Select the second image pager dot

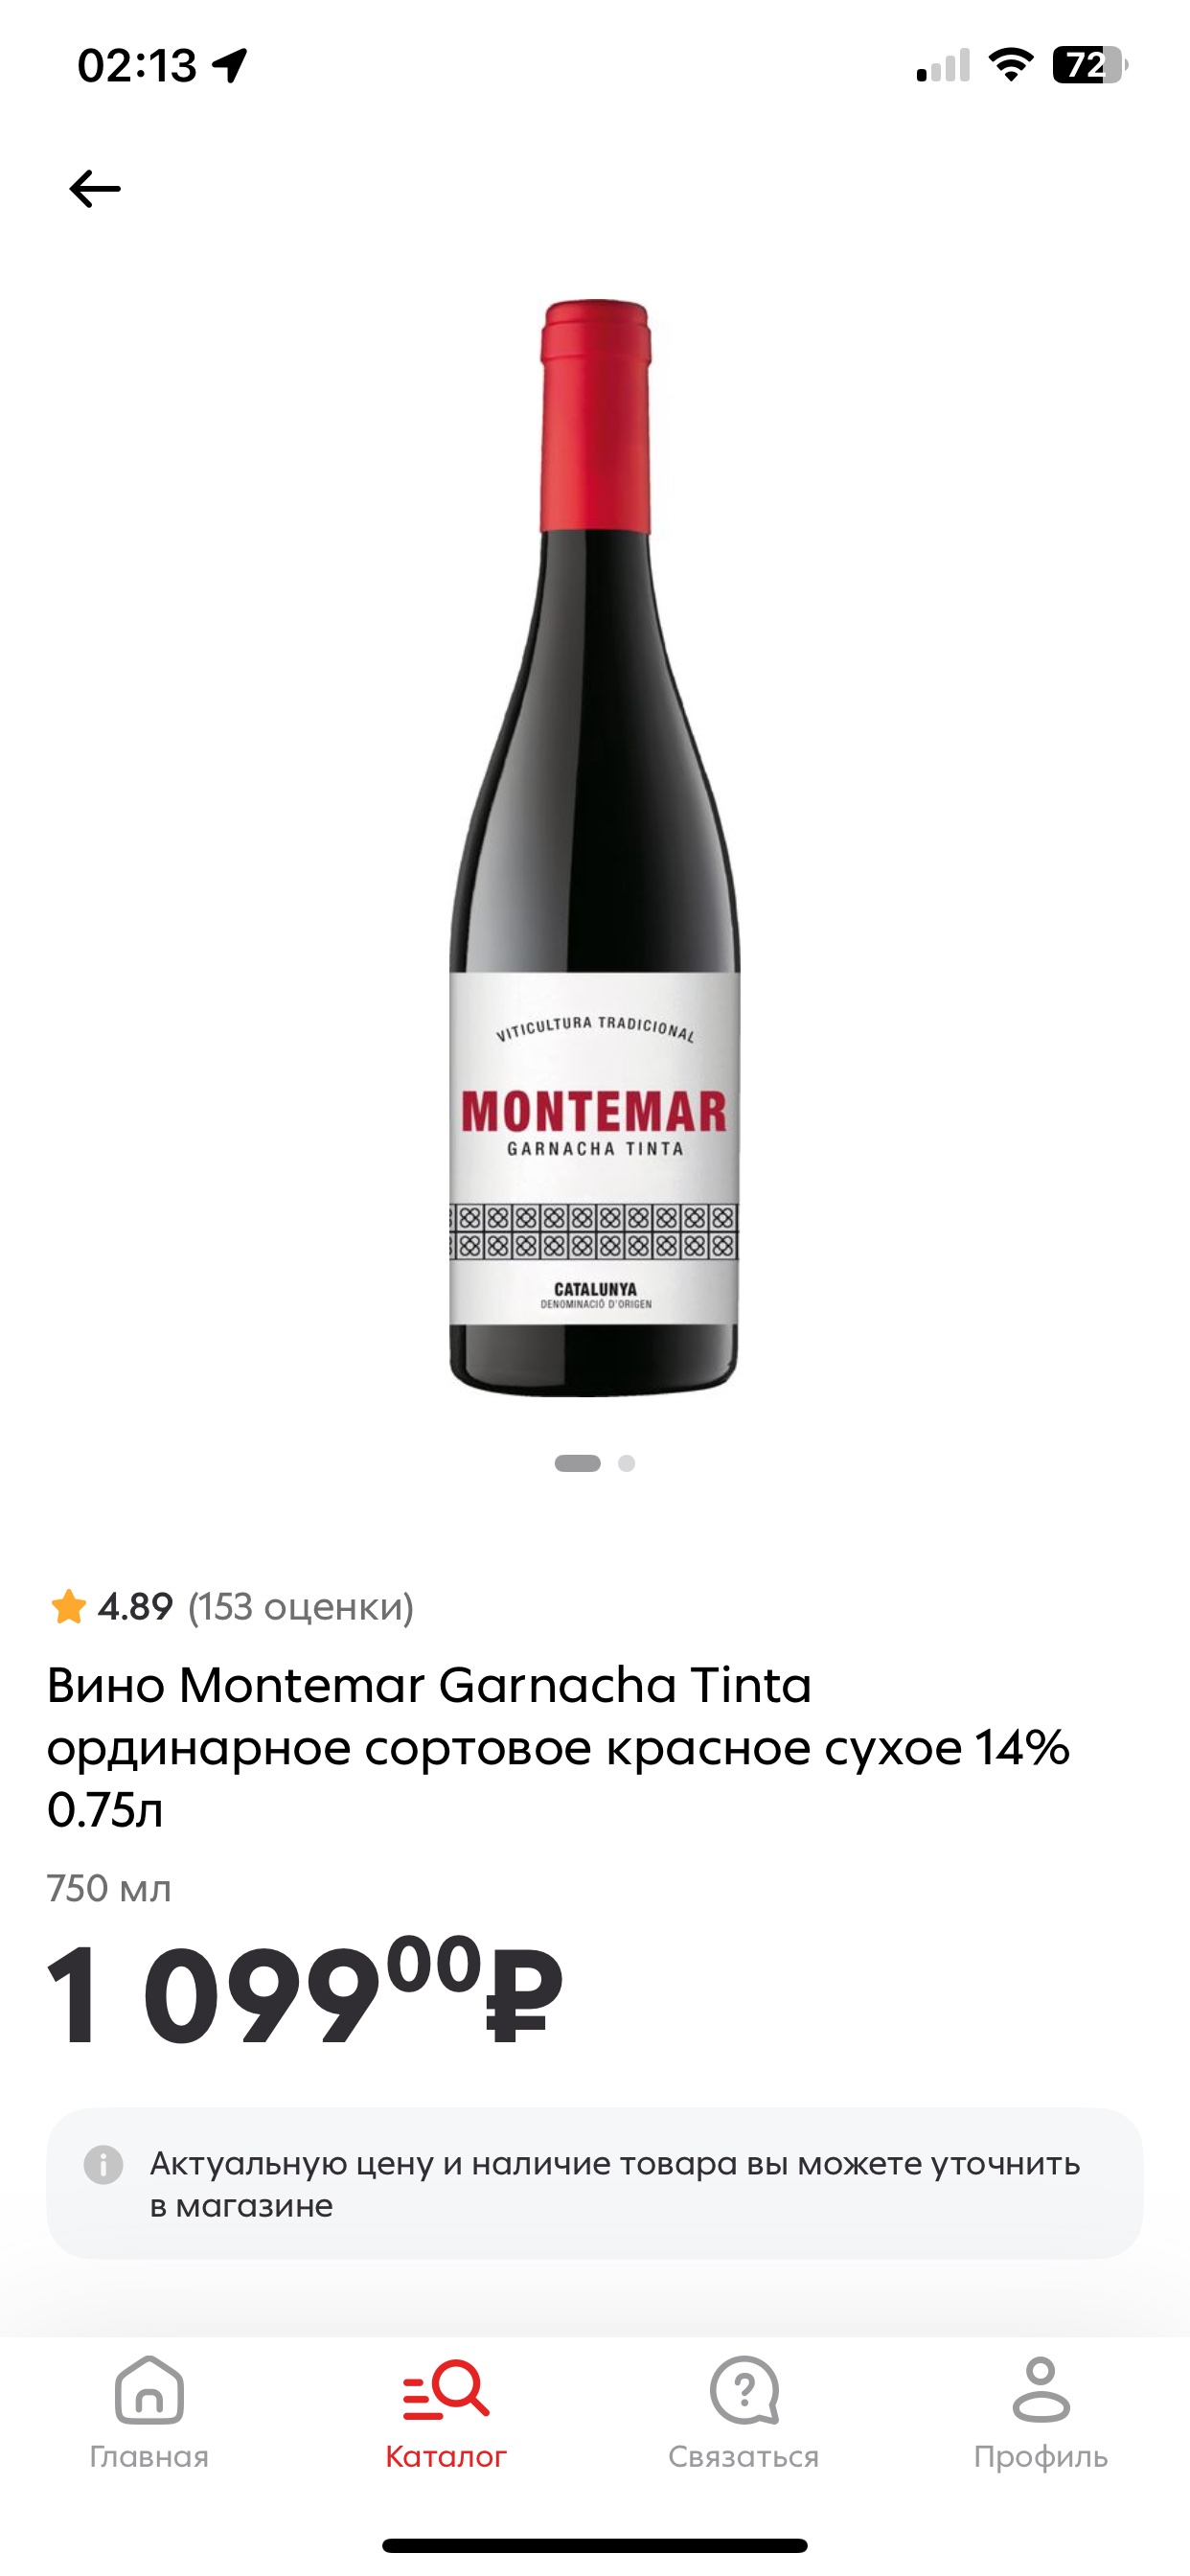626,1463
